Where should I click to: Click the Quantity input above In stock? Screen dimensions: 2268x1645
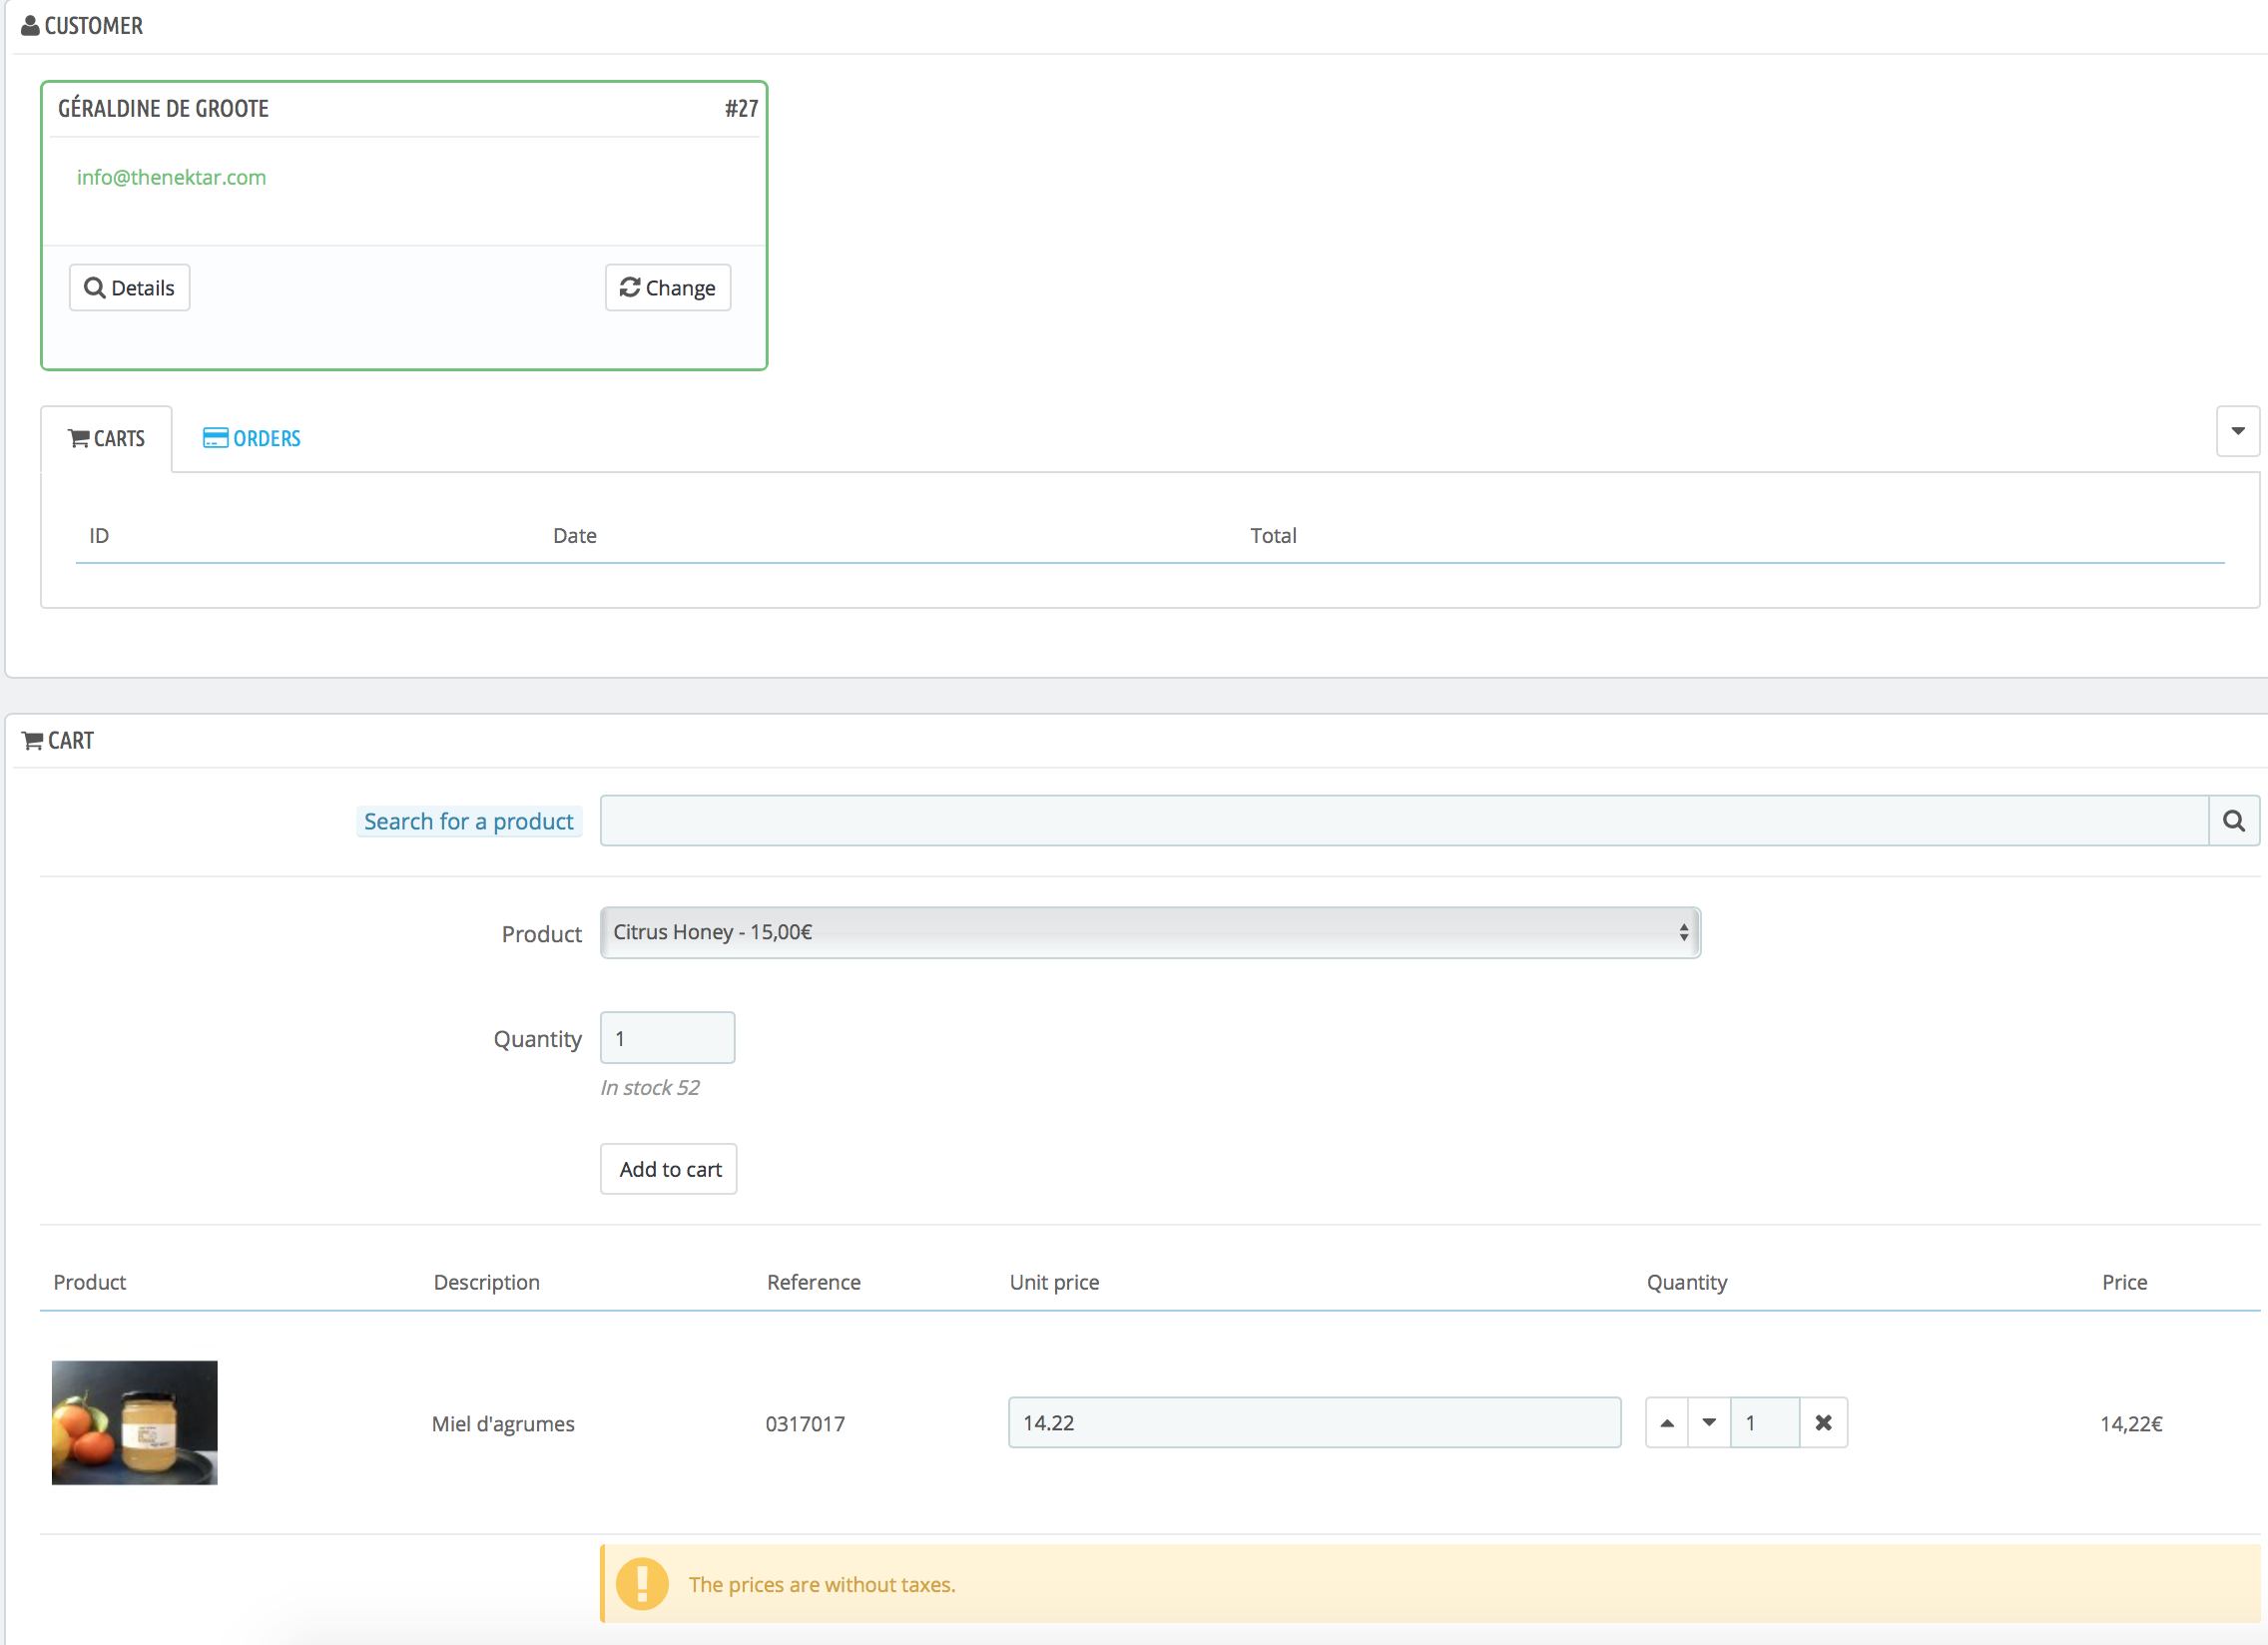(x=667, y=1038)
